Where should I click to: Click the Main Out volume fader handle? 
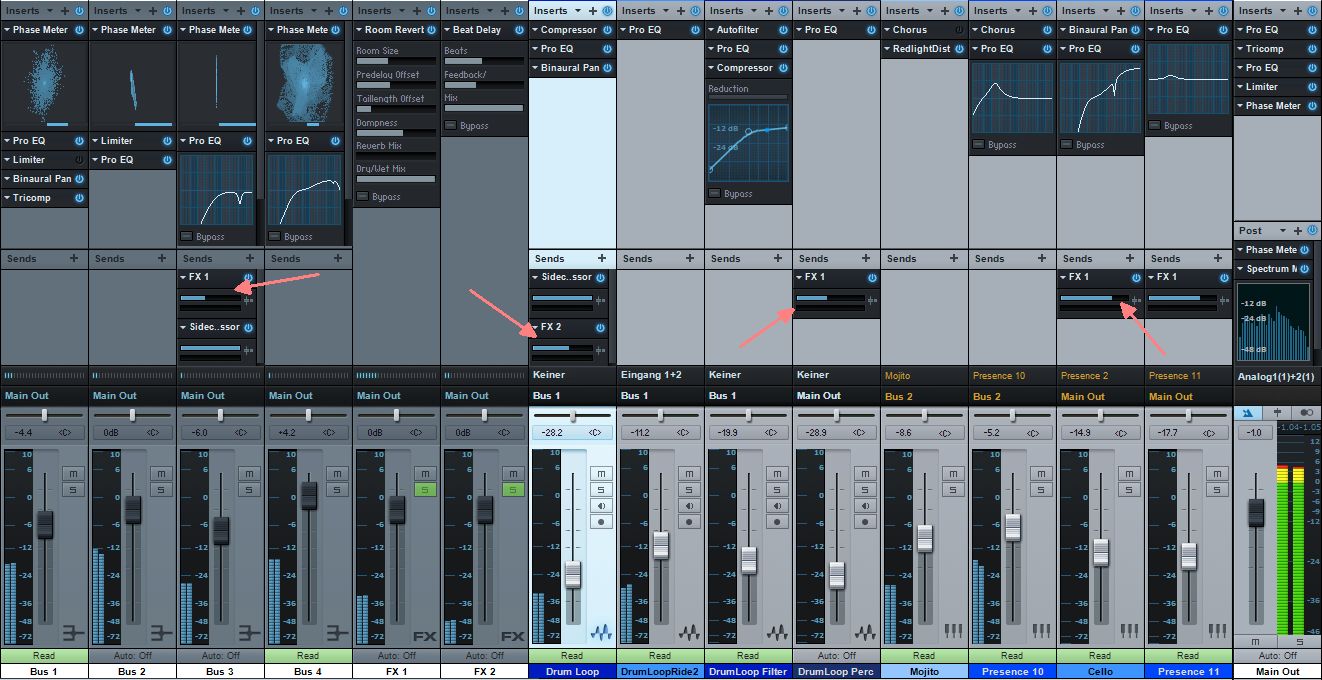coord(1257,512)
